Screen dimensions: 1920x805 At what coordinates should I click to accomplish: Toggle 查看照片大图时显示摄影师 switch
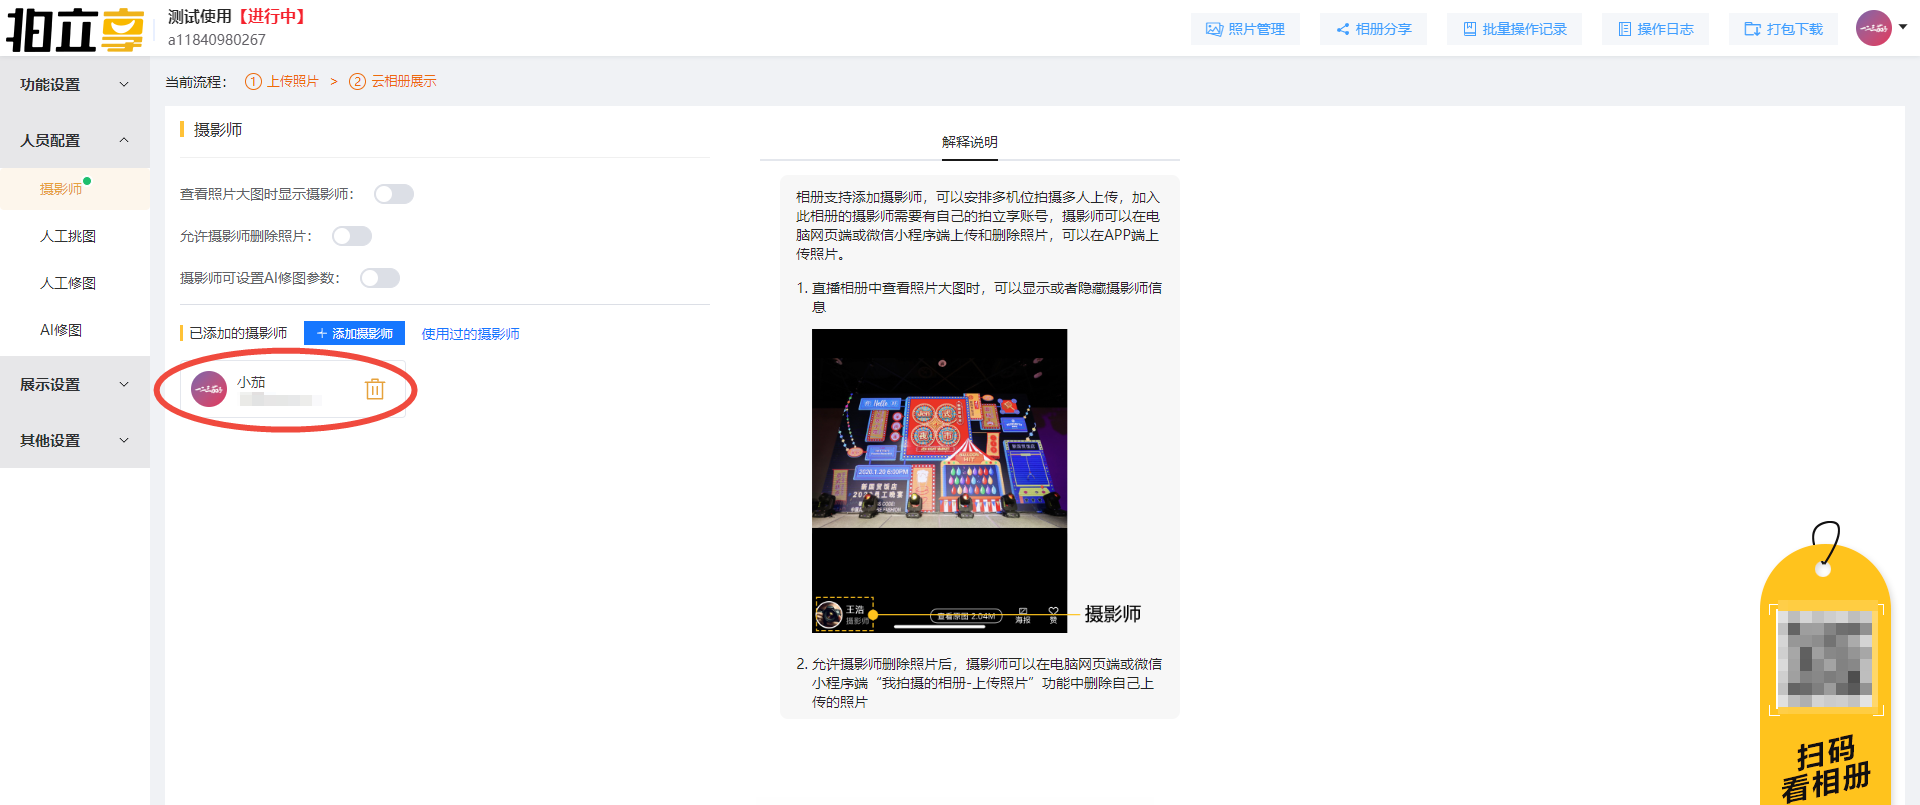[394, 194]
